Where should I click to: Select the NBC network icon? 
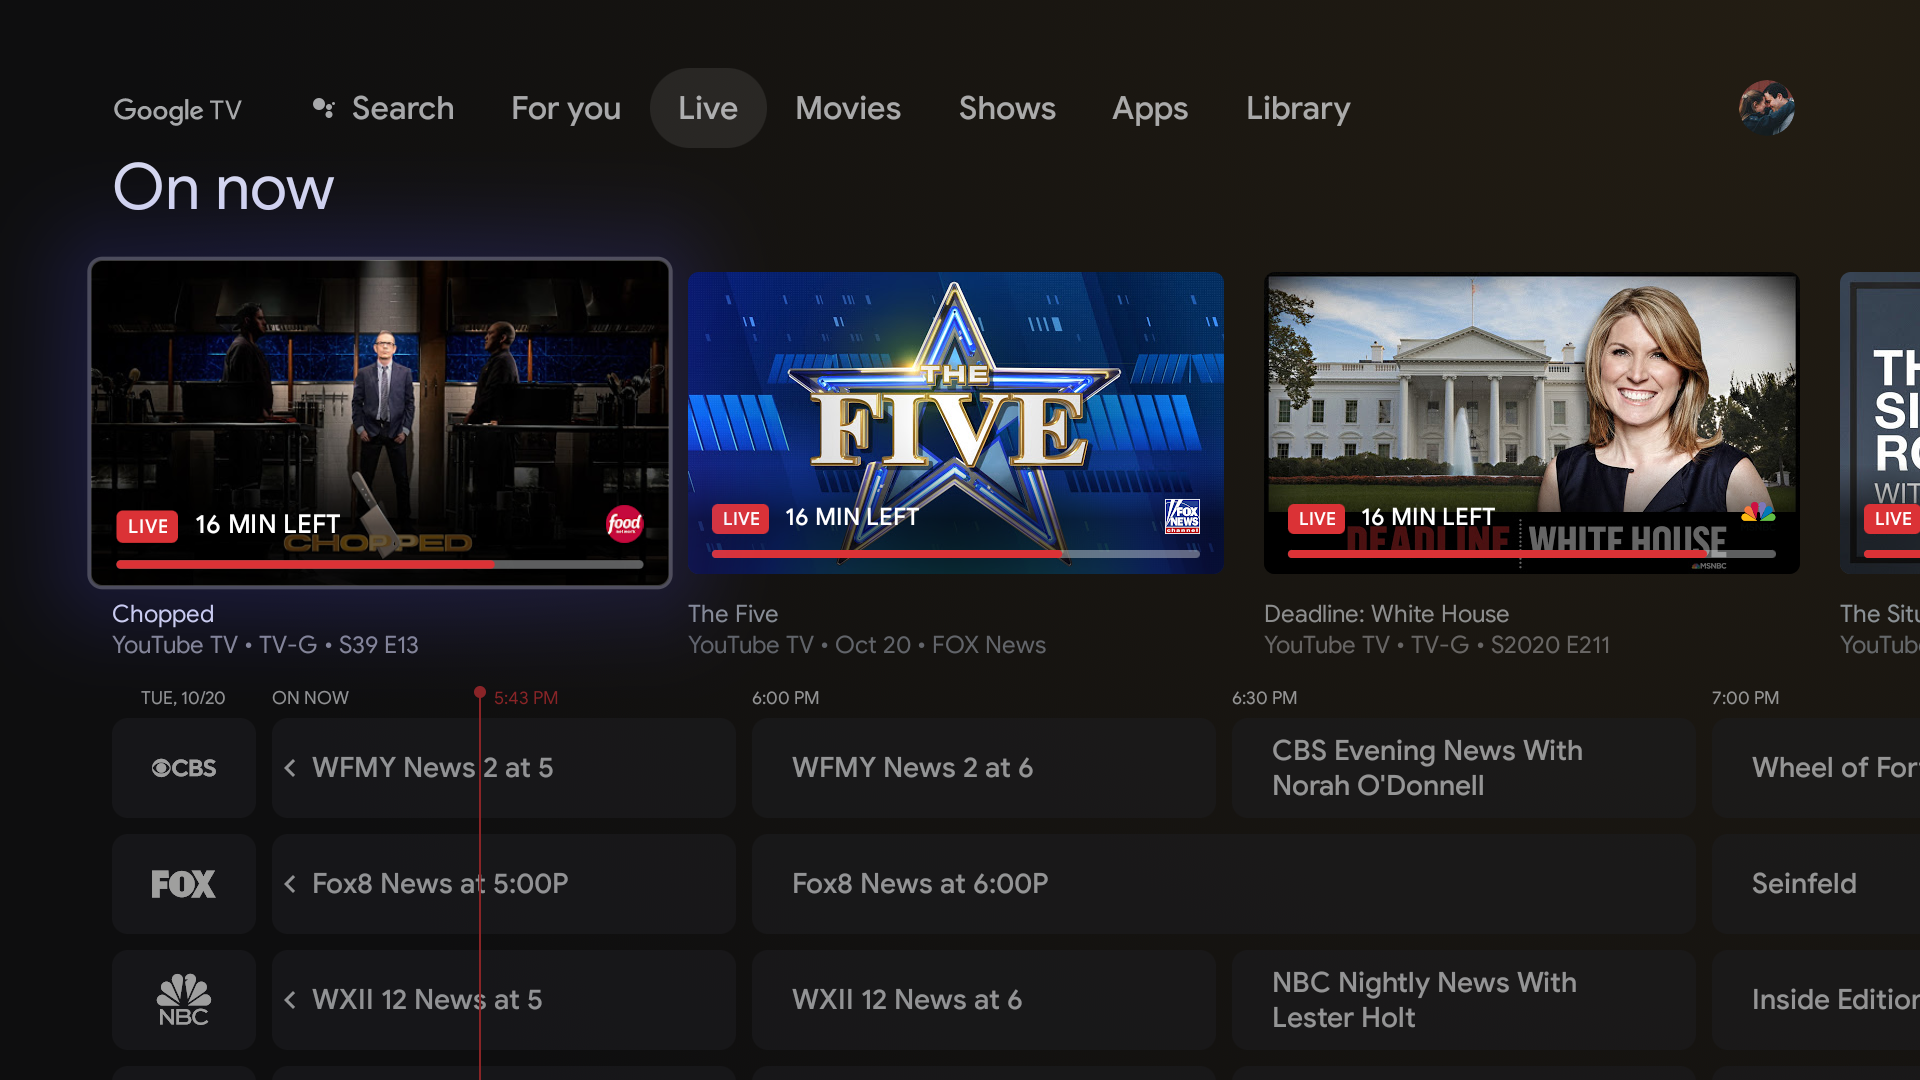pyautogui.click(x=182, y=998)
